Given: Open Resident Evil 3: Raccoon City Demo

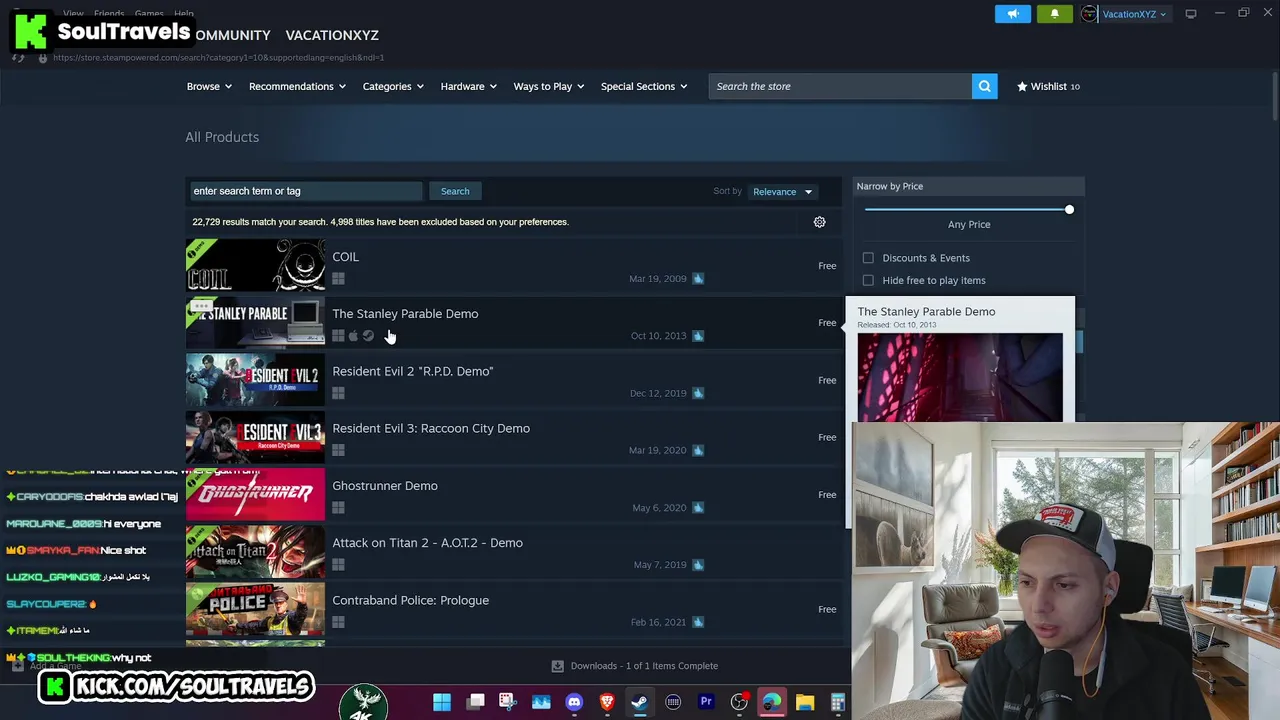Looking at the screenshot, I should (431, 428).
